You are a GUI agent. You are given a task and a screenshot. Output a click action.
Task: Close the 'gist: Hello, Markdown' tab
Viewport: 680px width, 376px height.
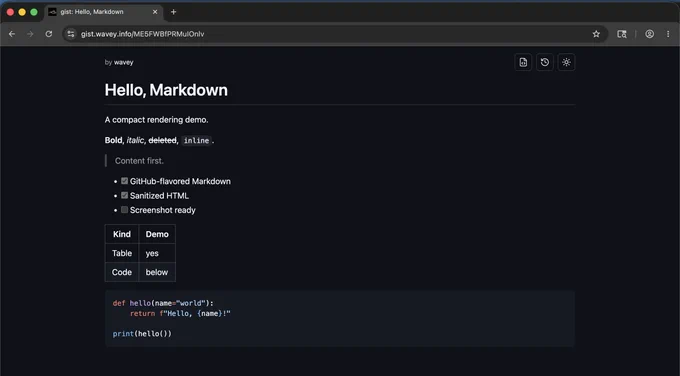[x=155, y=12]
